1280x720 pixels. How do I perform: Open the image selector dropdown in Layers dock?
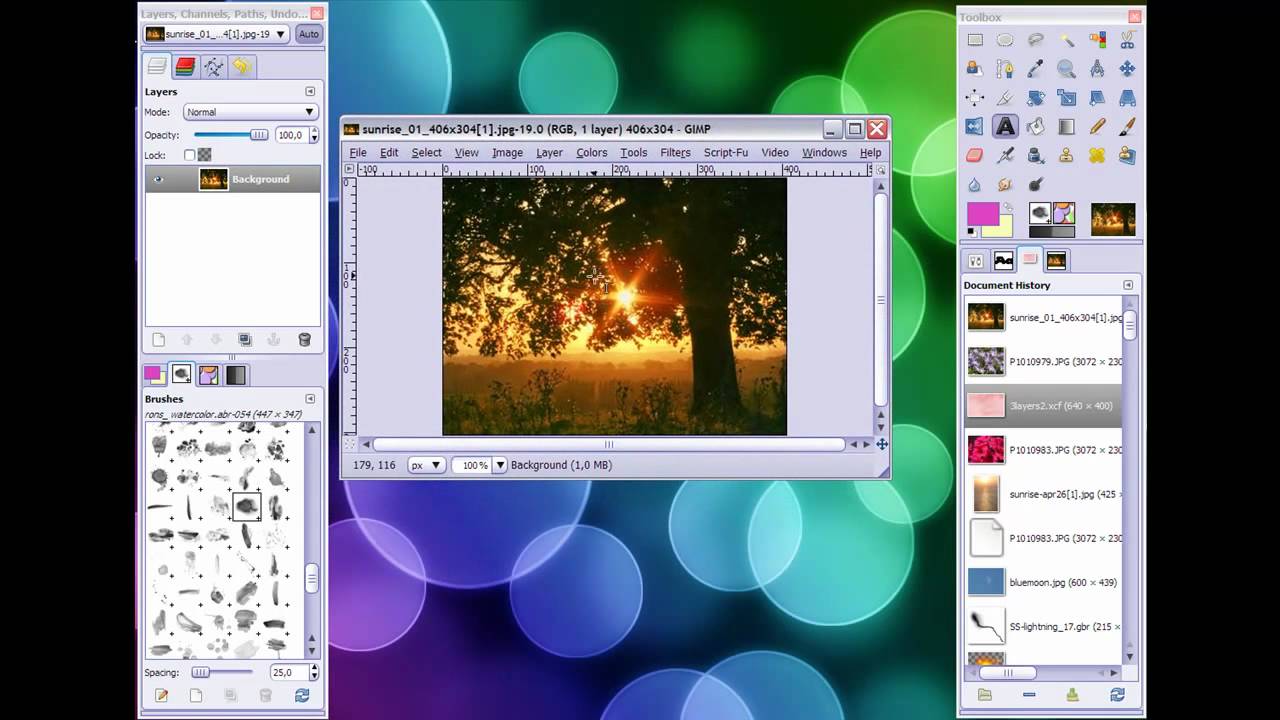click(217, 34)
